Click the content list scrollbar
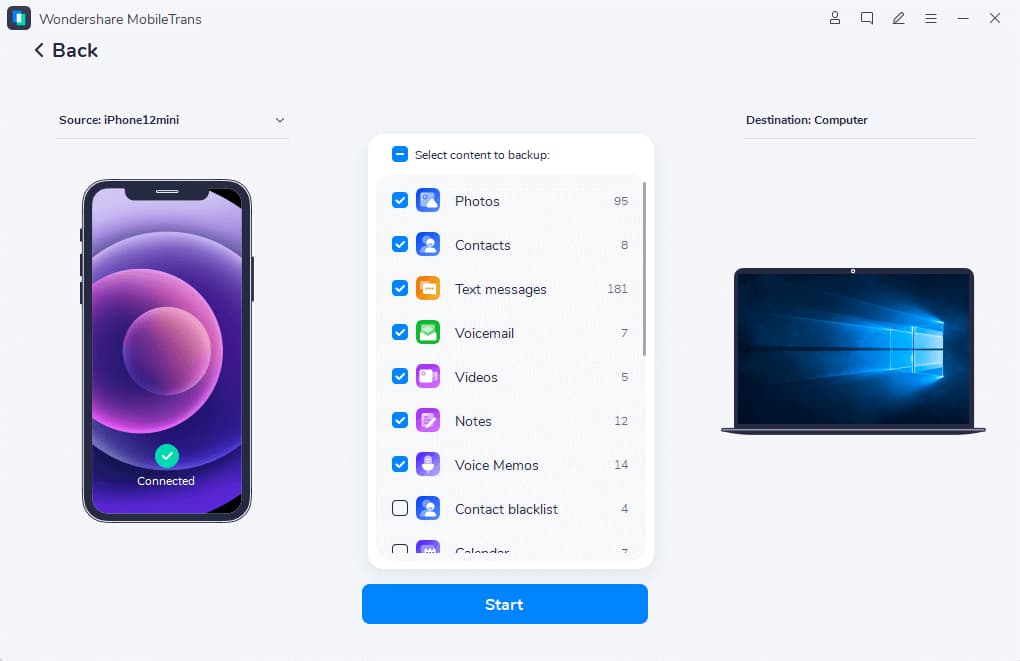 644,269
